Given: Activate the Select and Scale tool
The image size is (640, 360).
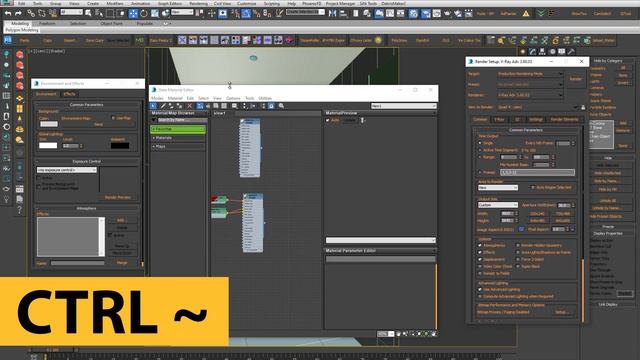Looking at the screenshot, I should pos(155,13).
